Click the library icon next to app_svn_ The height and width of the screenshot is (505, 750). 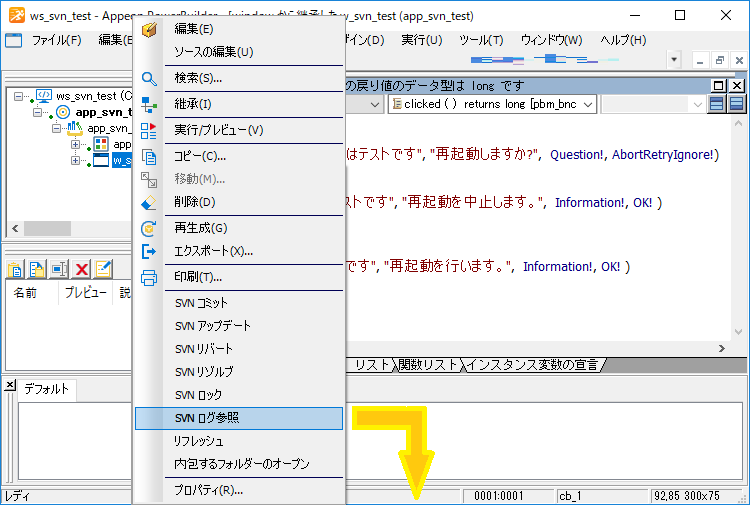point(74,128)
